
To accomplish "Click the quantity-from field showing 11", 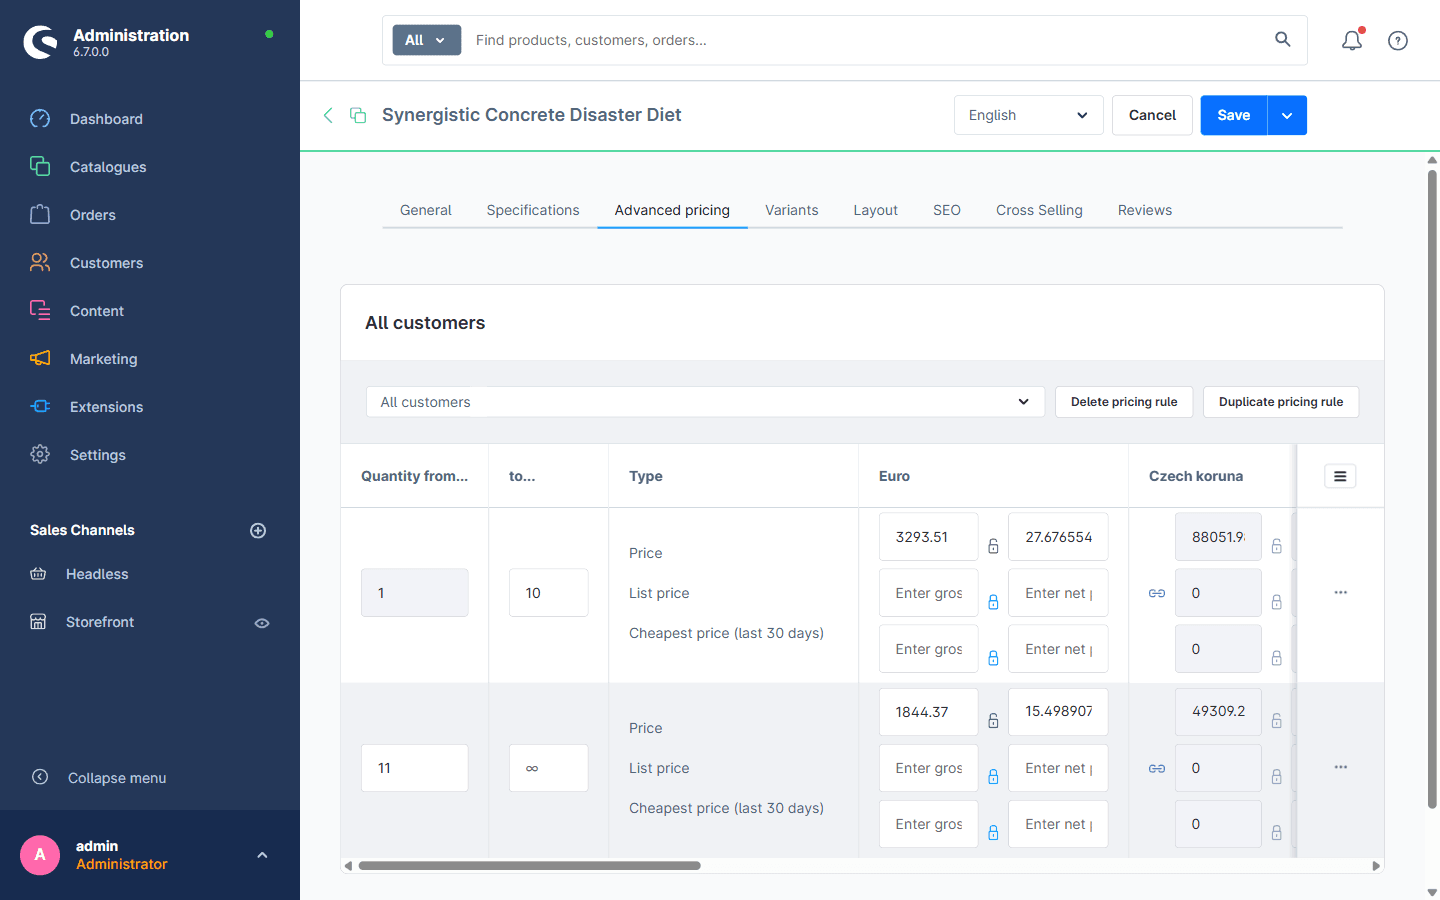I will click(415, 768).
